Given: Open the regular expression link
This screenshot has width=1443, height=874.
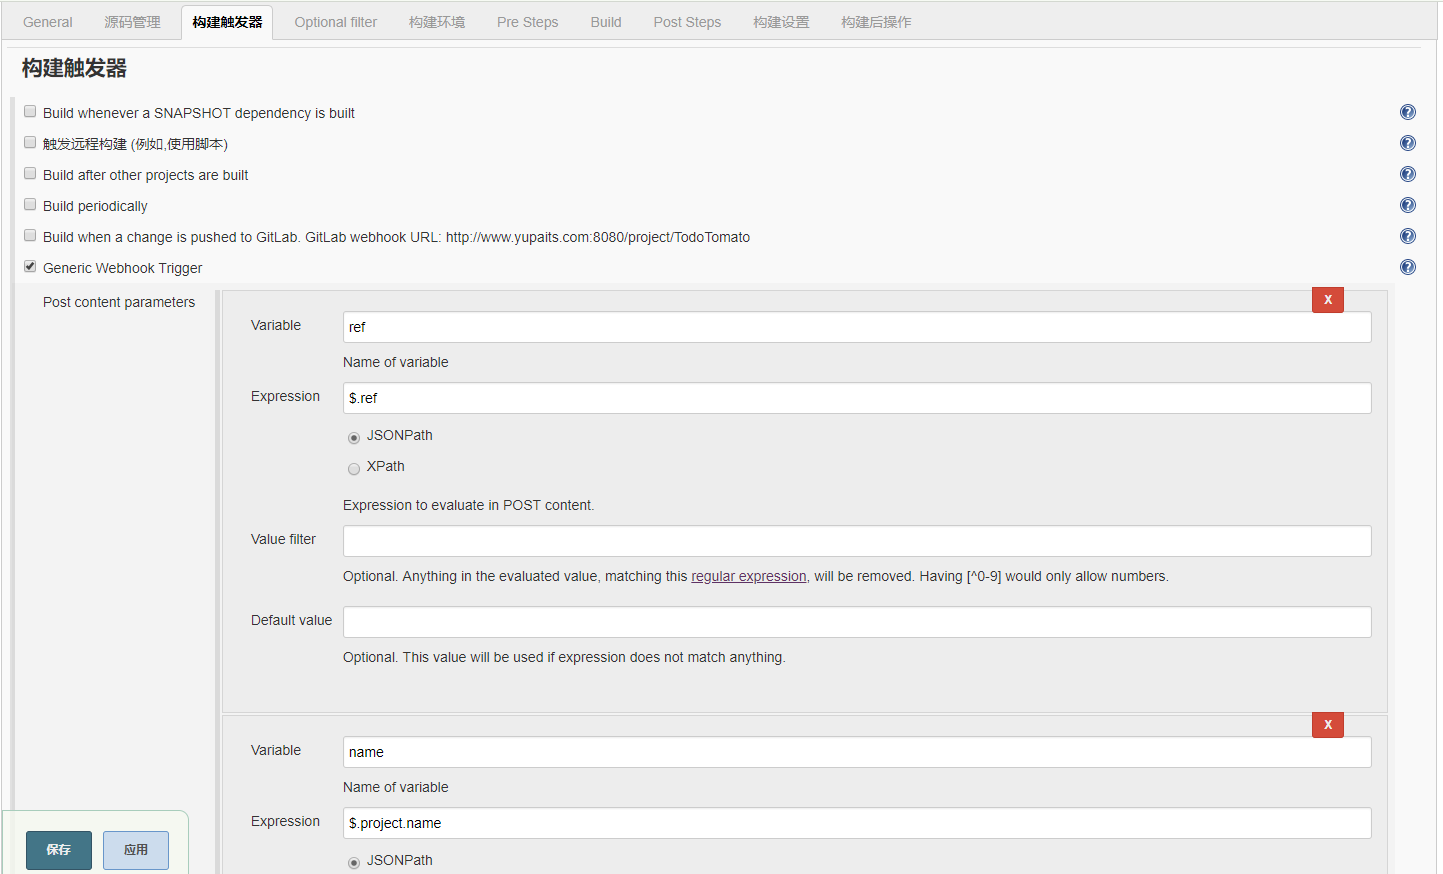Looking at the screenshot, I should pos(748,577).
